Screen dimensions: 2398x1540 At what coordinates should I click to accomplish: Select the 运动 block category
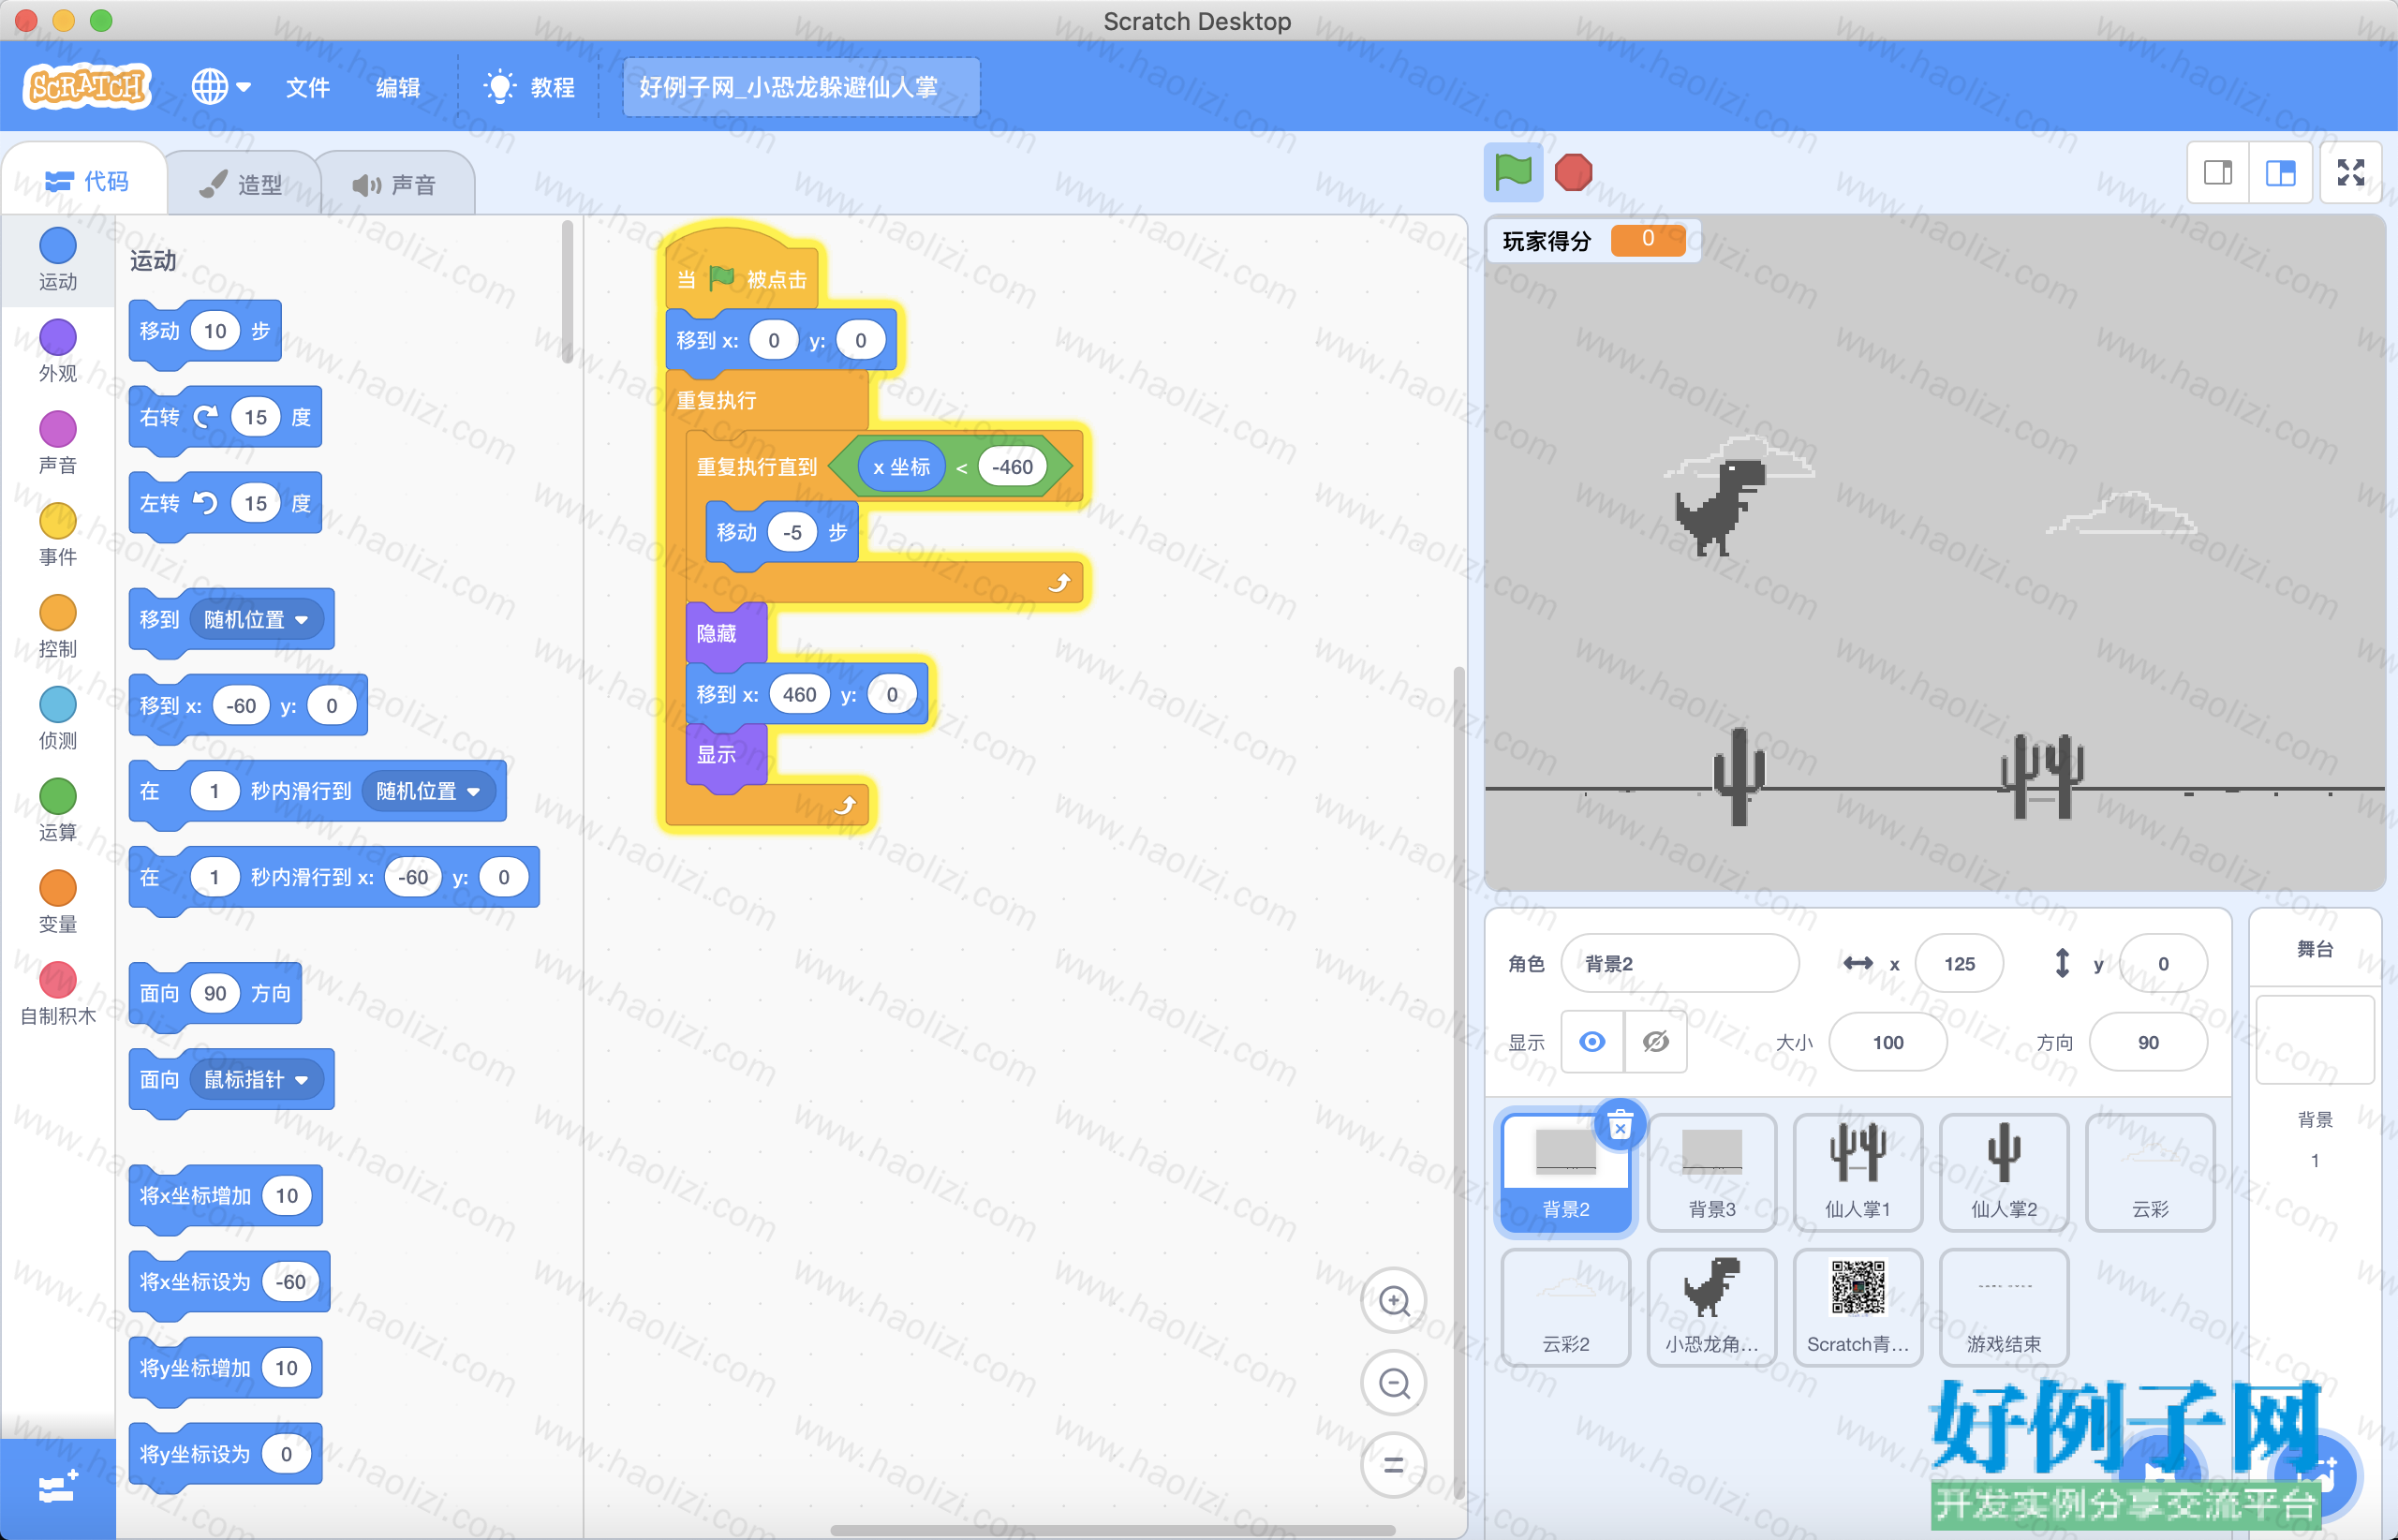pos(58,259)
